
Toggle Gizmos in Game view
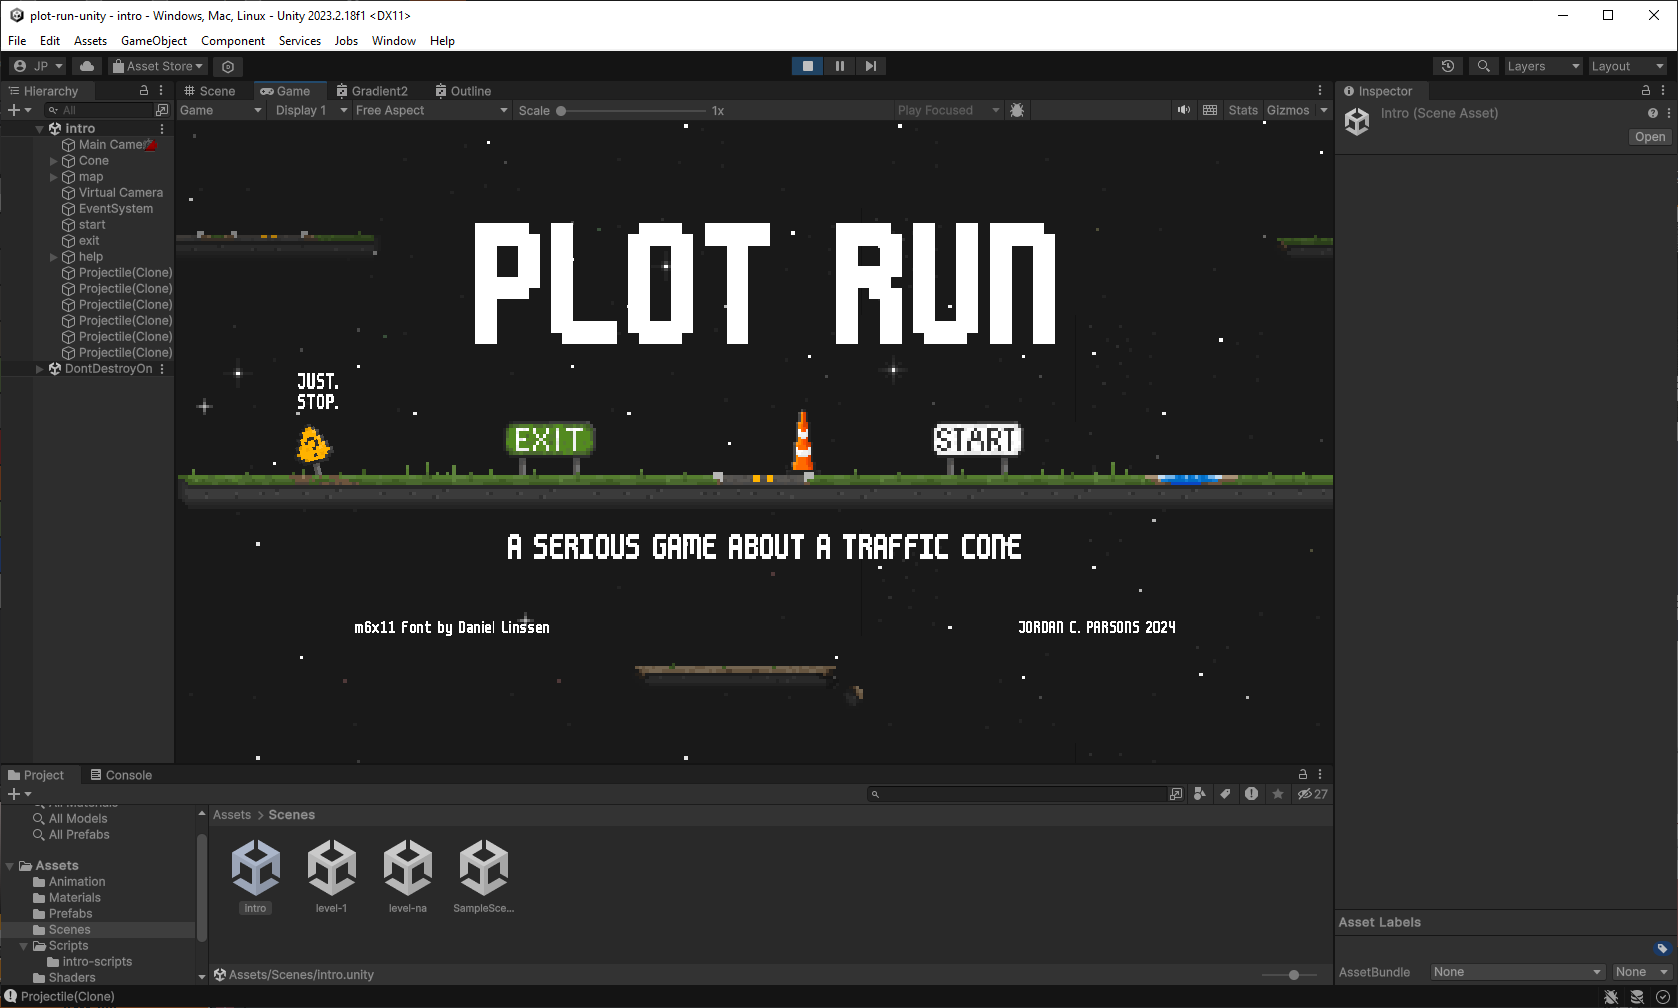click(x=1287, y=110)
